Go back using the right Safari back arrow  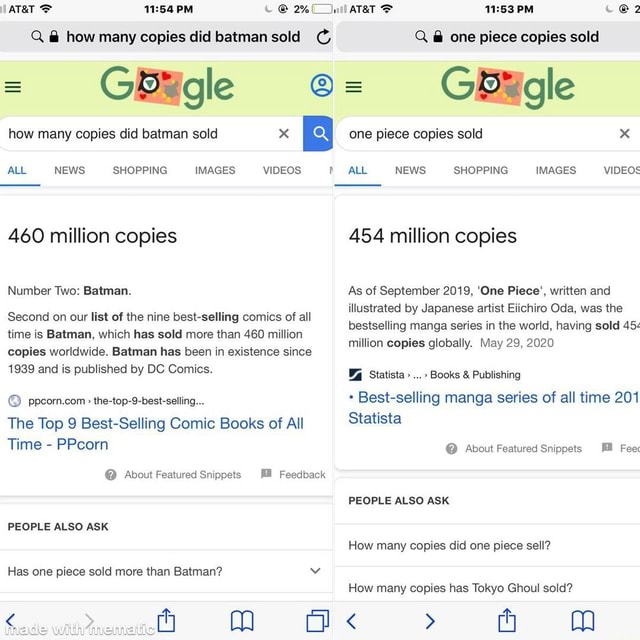click(351, 621)
